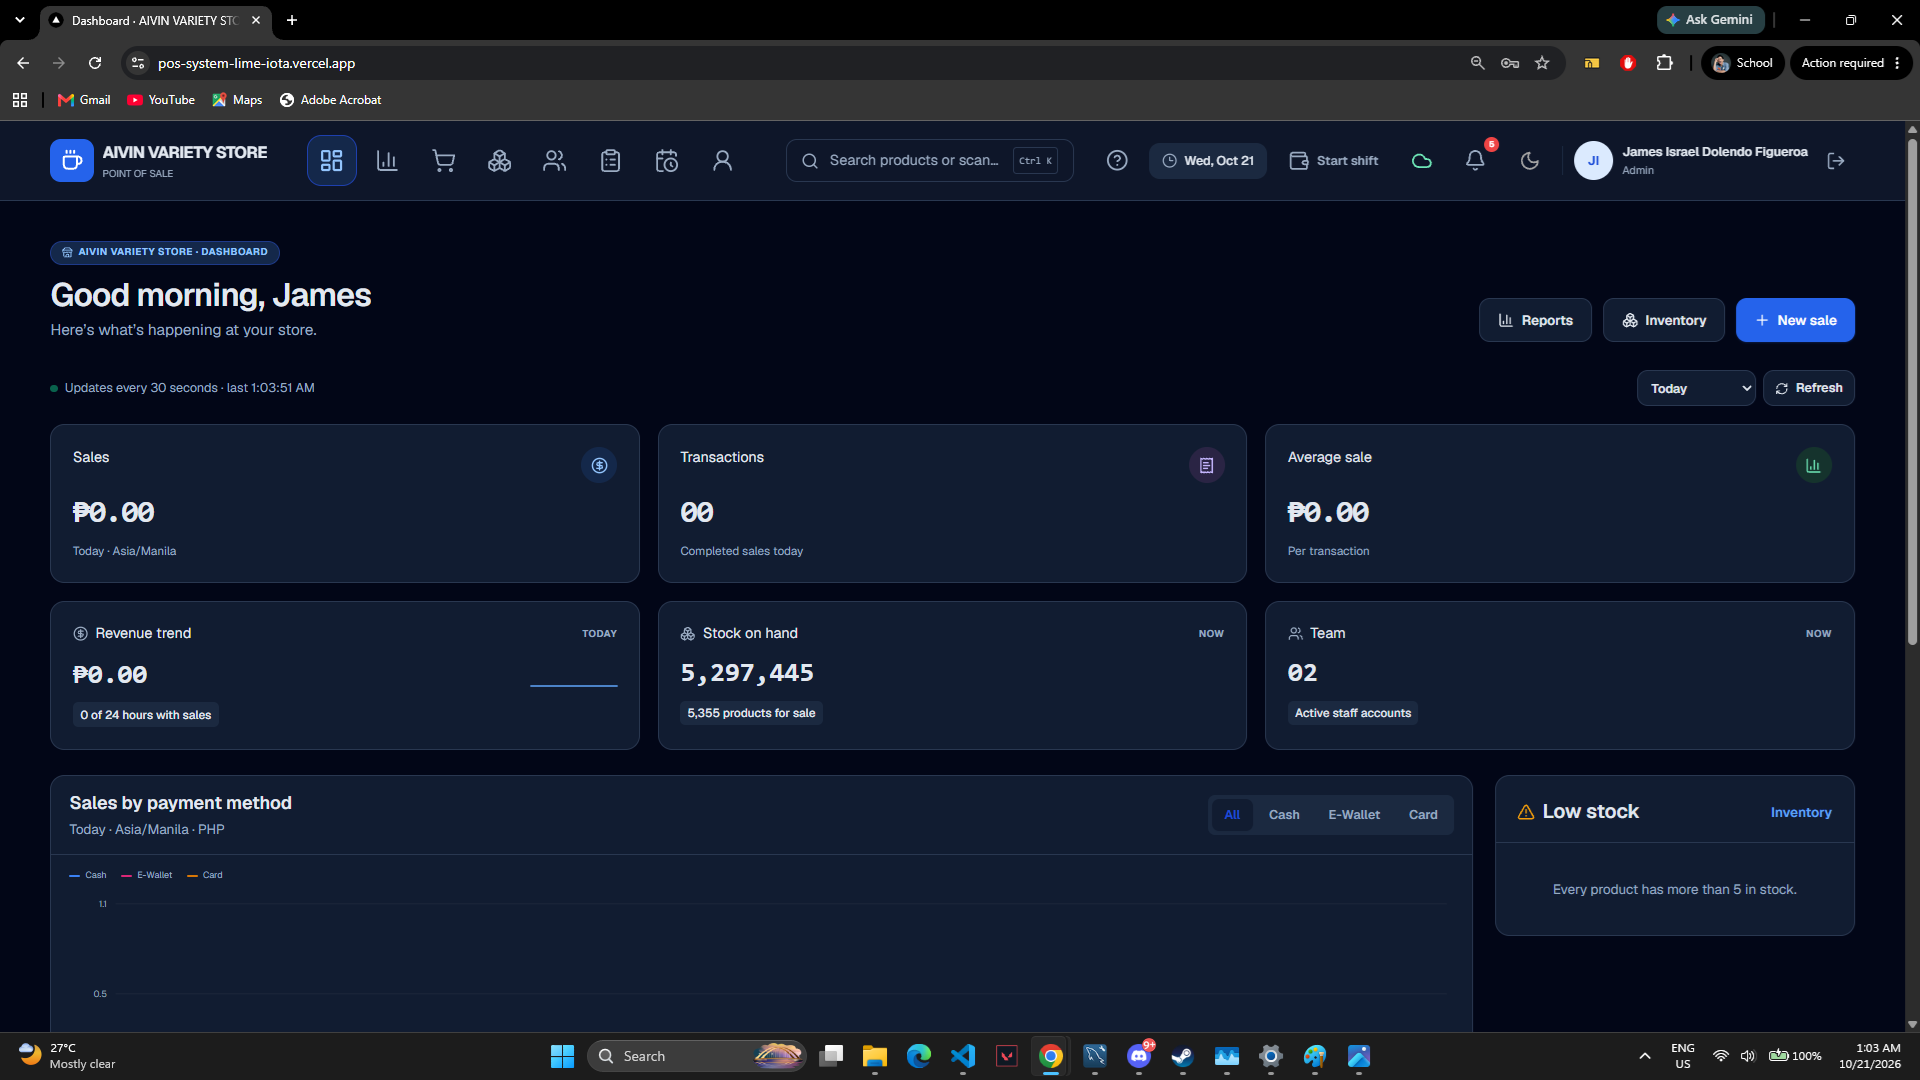
Task: Open the calendar clock schedule nav icon
Action: (667, 160)
